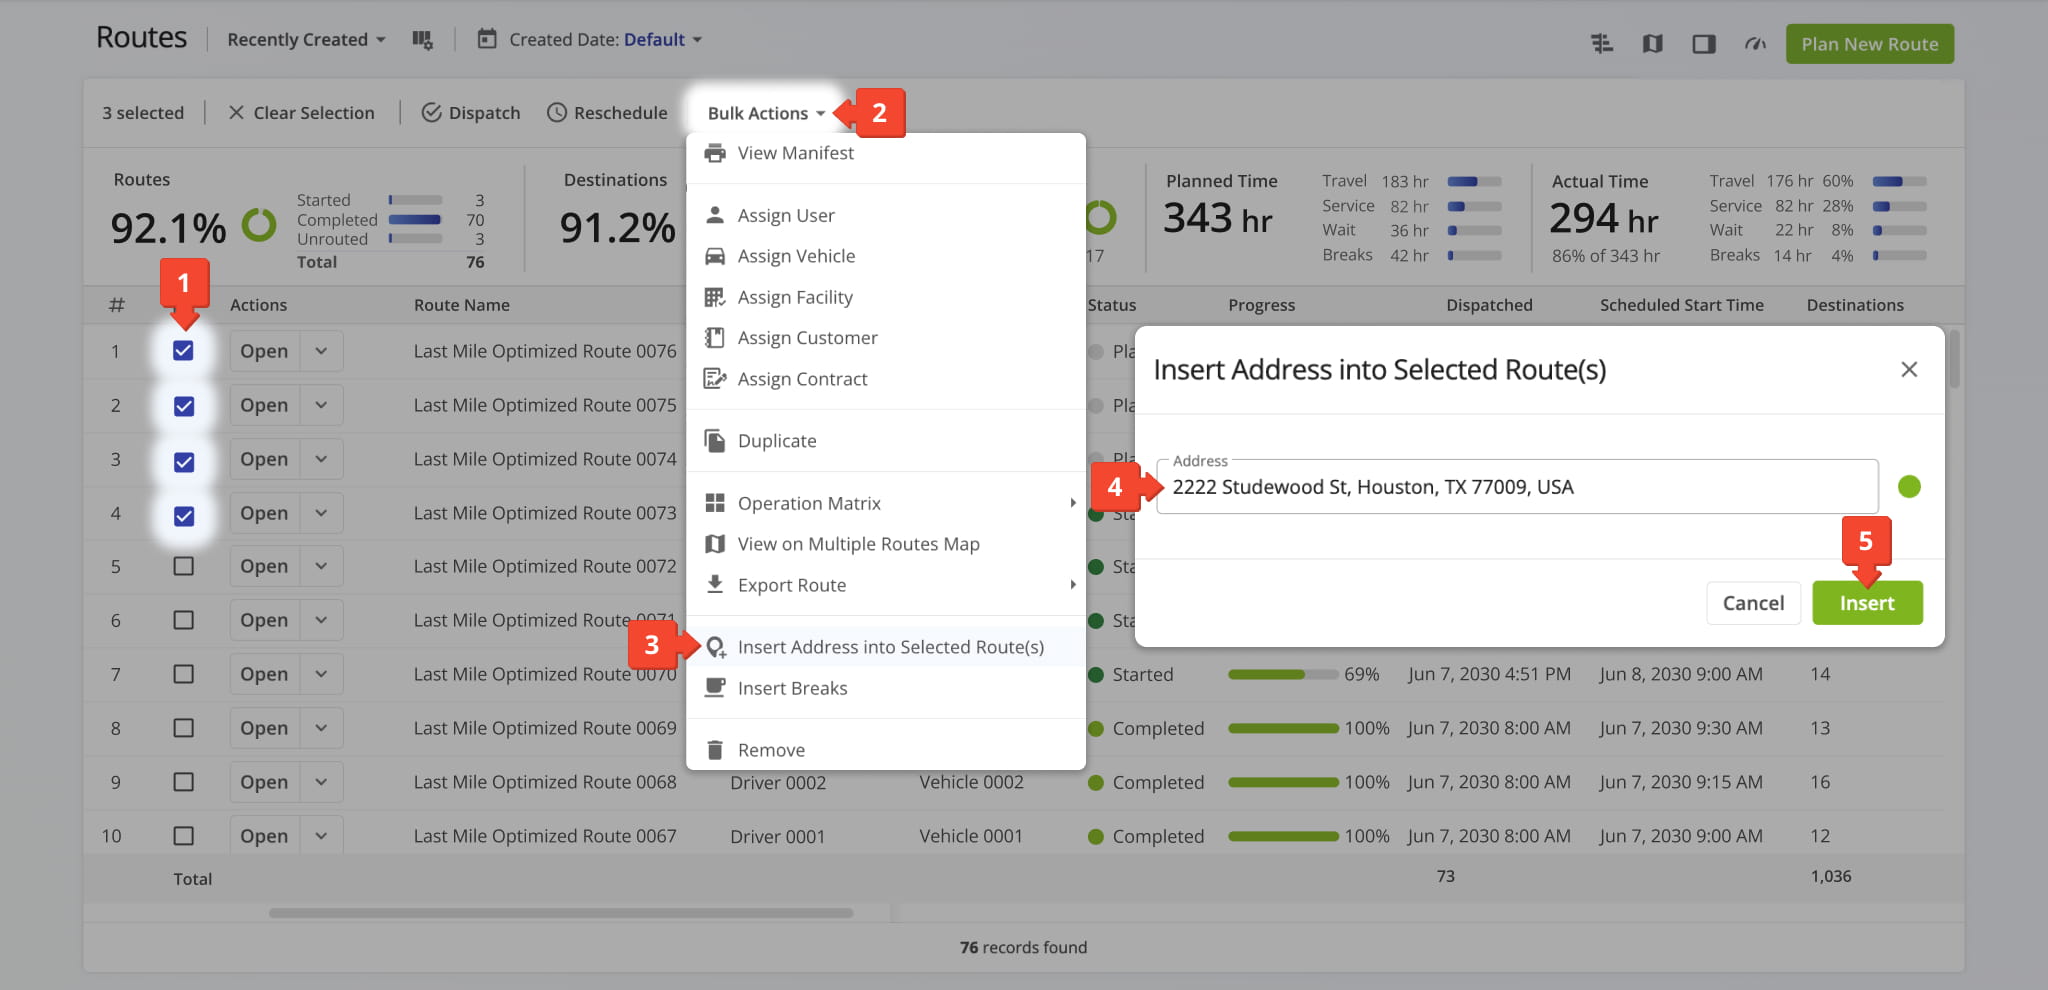Click the Reschedule clock icon

click(x=607, y=112)
